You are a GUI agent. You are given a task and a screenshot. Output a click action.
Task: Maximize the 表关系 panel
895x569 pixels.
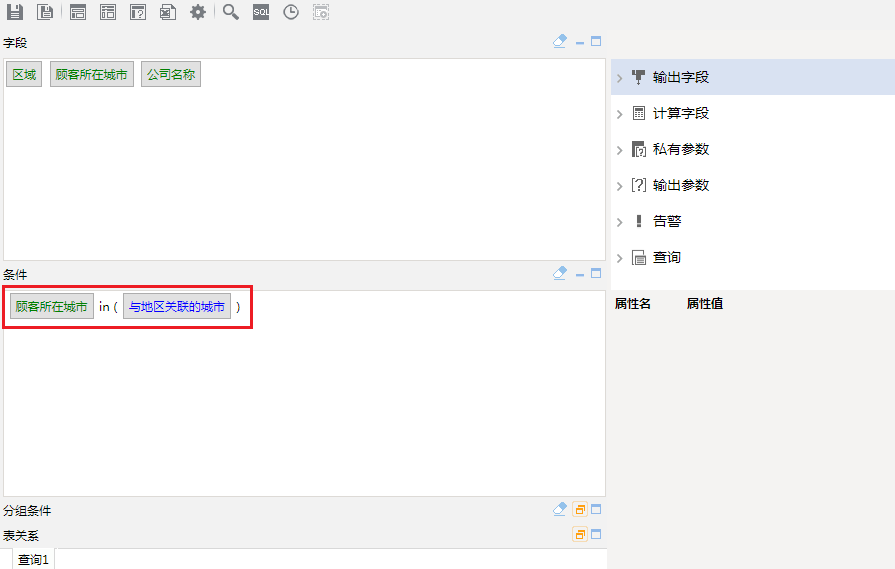tap(596, 534)
